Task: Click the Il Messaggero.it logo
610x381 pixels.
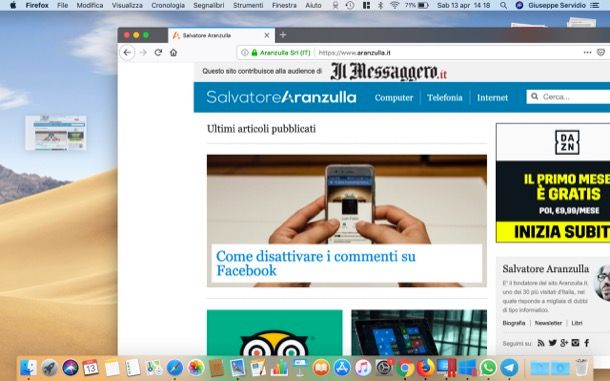Action: 388,72
